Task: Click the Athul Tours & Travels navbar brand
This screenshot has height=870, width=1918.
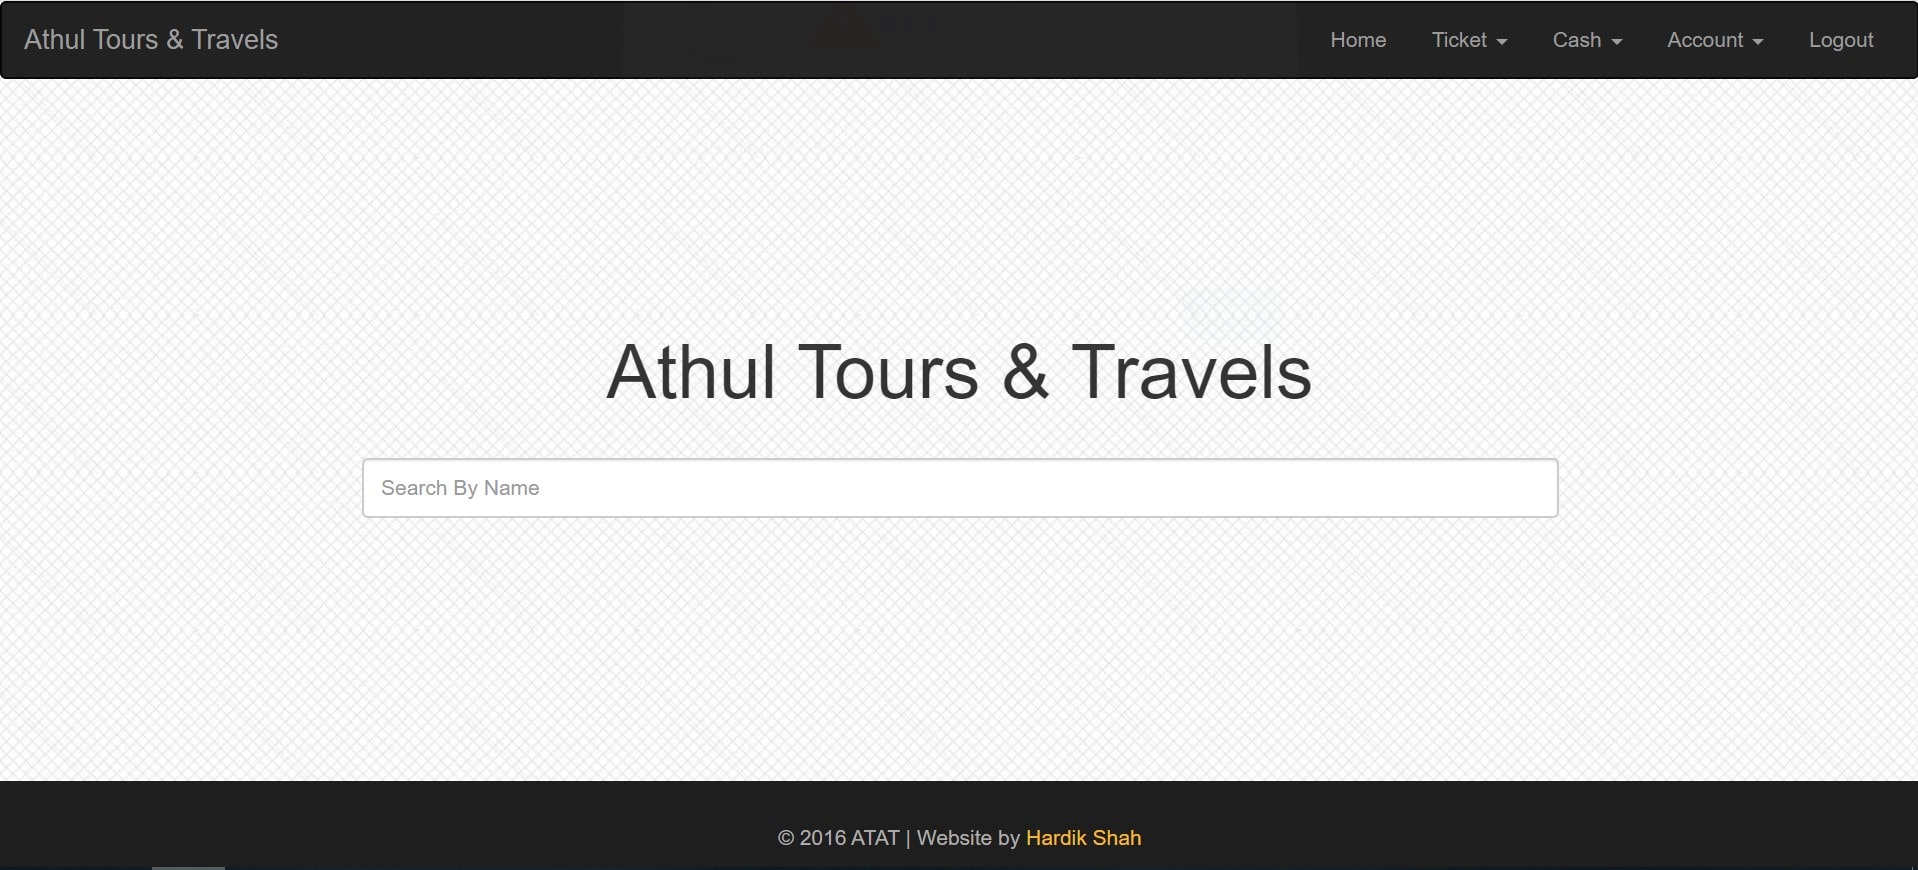Action: pos(151,40)
